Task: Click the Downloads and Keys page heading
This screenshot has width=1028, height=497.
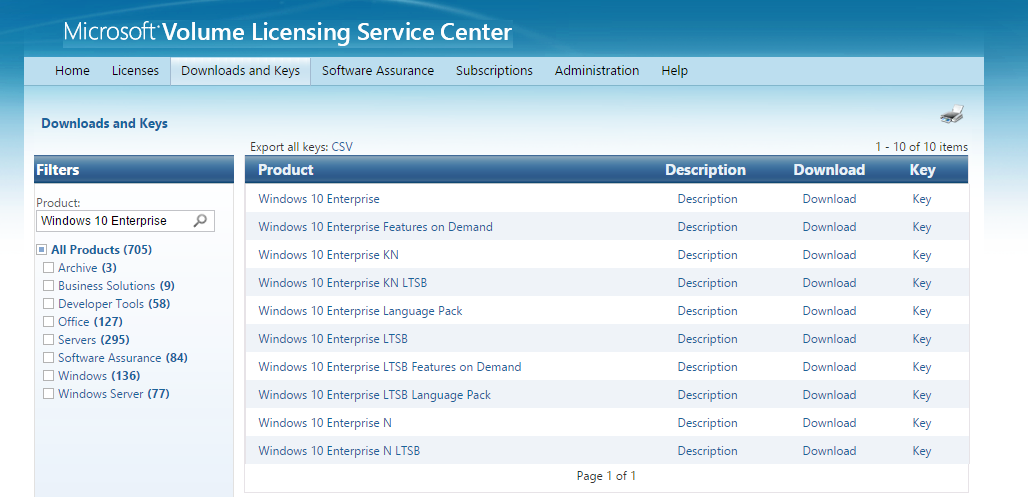Action: coord(104,123)
